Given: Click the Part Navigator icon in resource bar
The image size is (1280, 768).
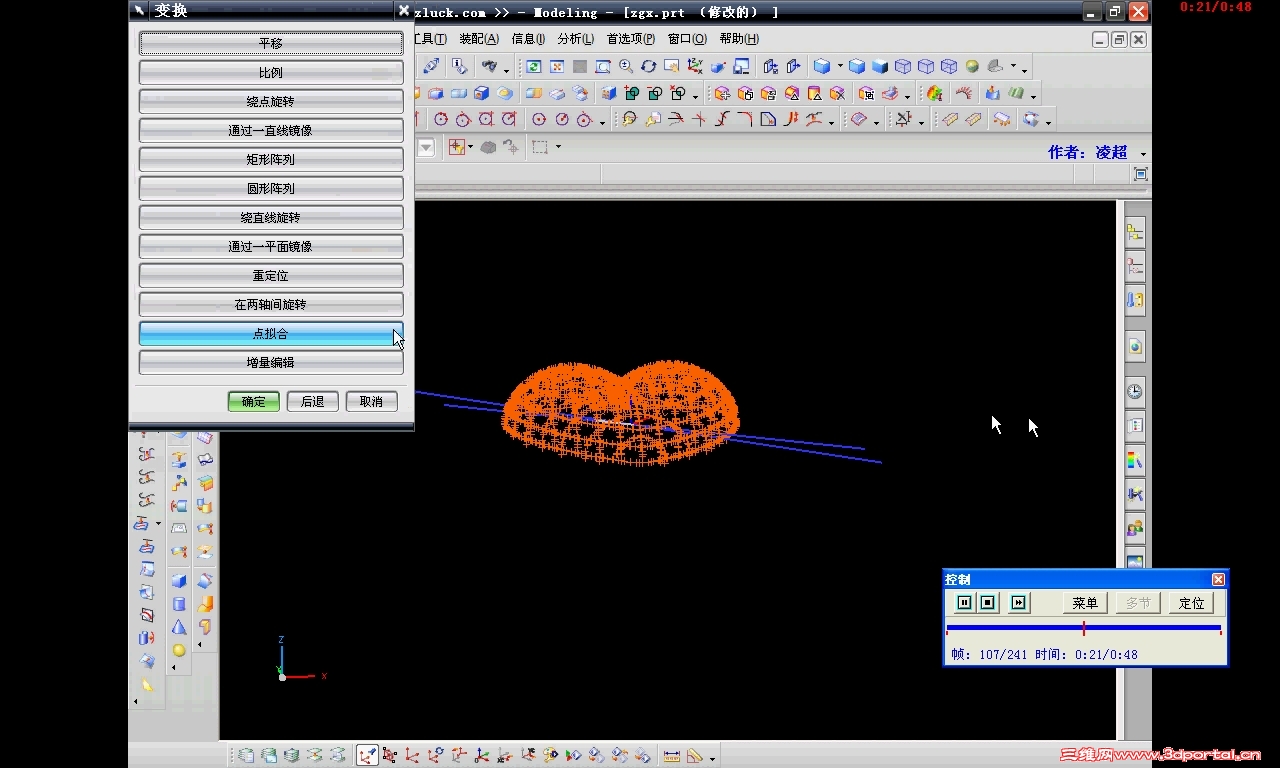Looking at the screenshot, I should tap(1135, 266).
